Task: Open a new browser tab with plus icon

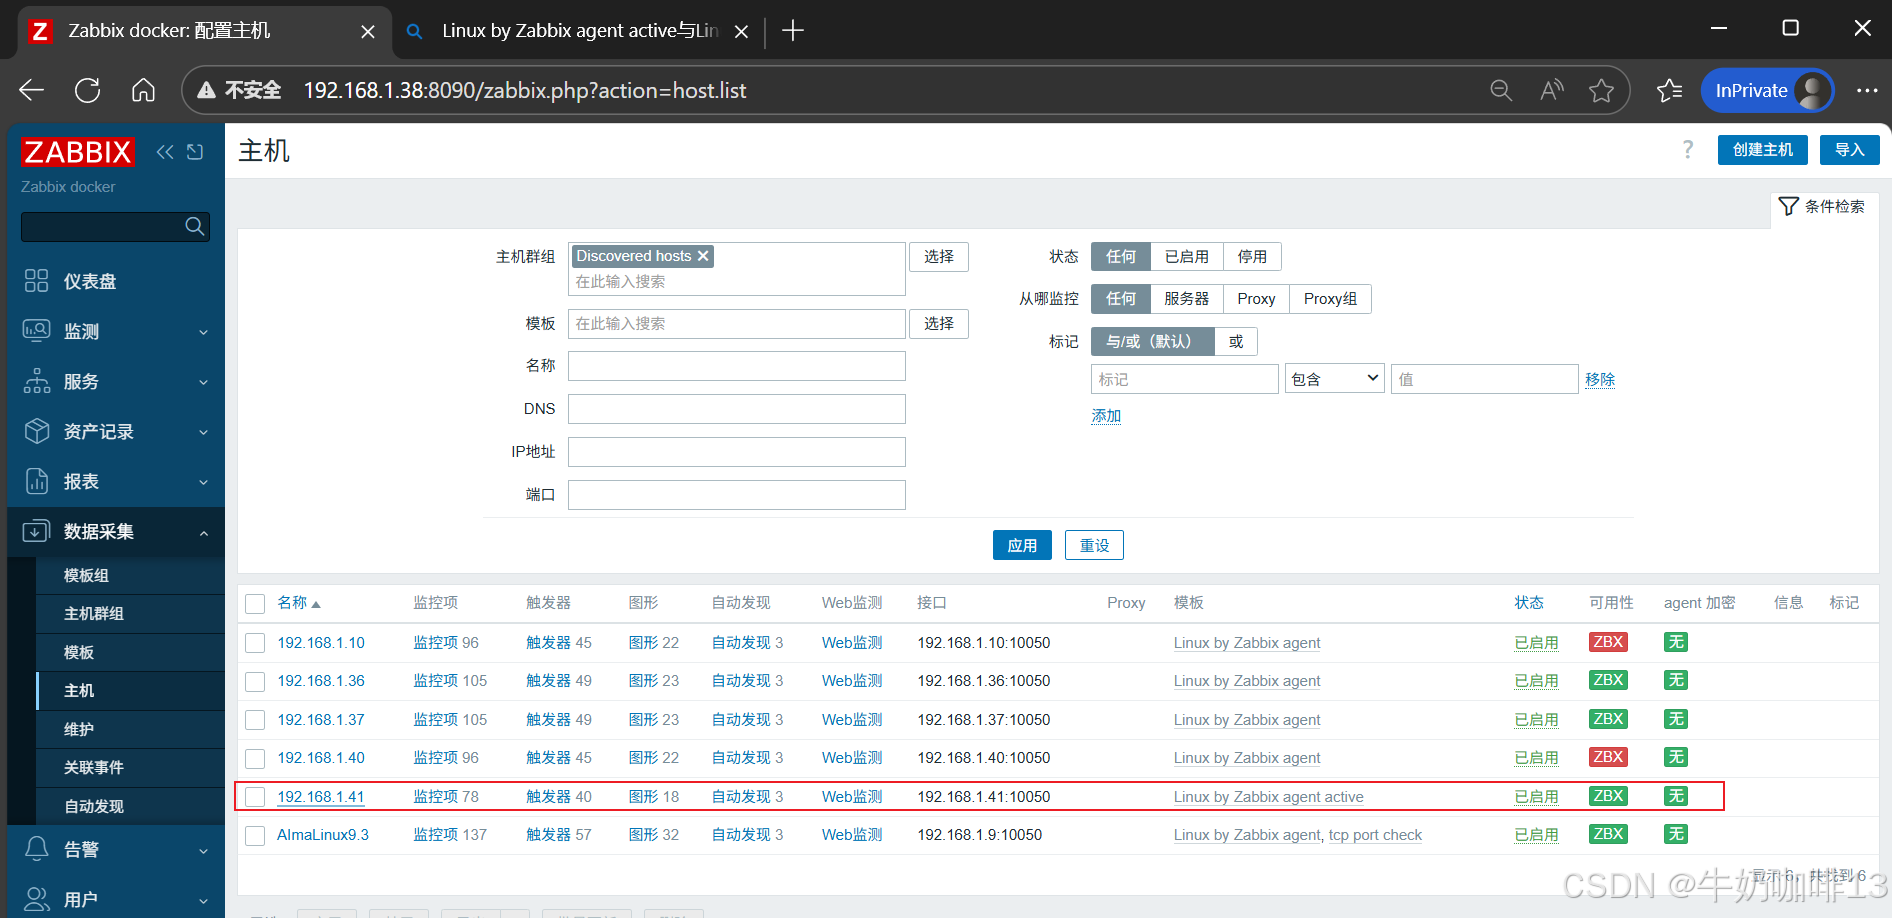Action: pyautogui.click(x=793, y=31)
